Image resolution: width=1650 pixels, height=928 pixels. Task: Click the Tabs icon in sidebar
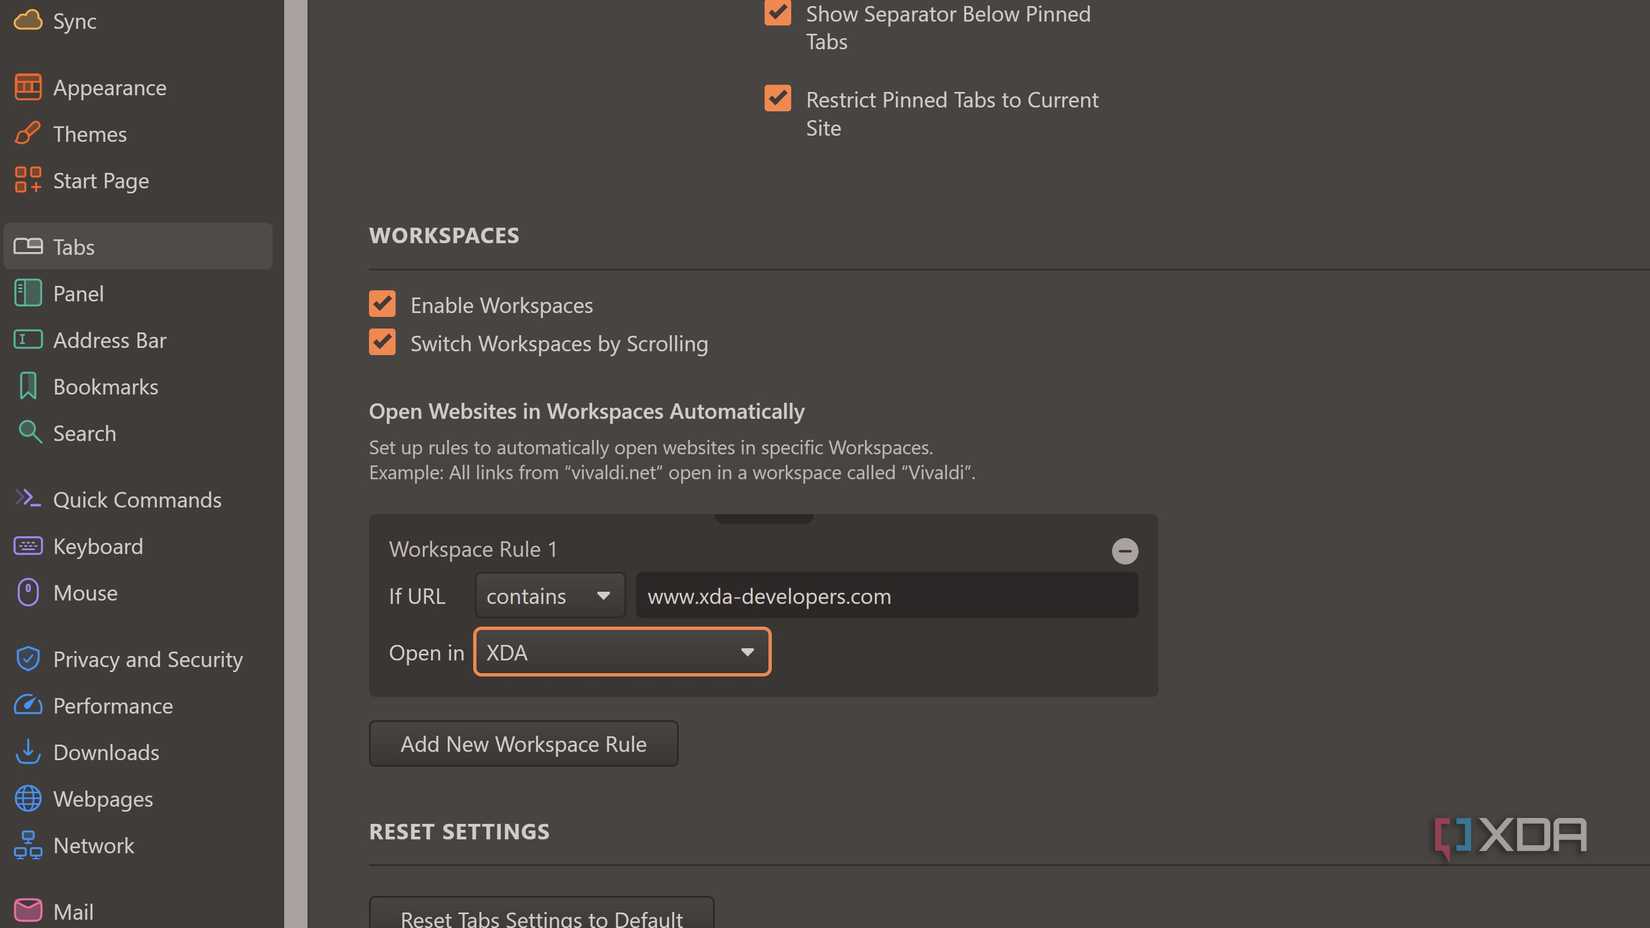tap(28, 246)
